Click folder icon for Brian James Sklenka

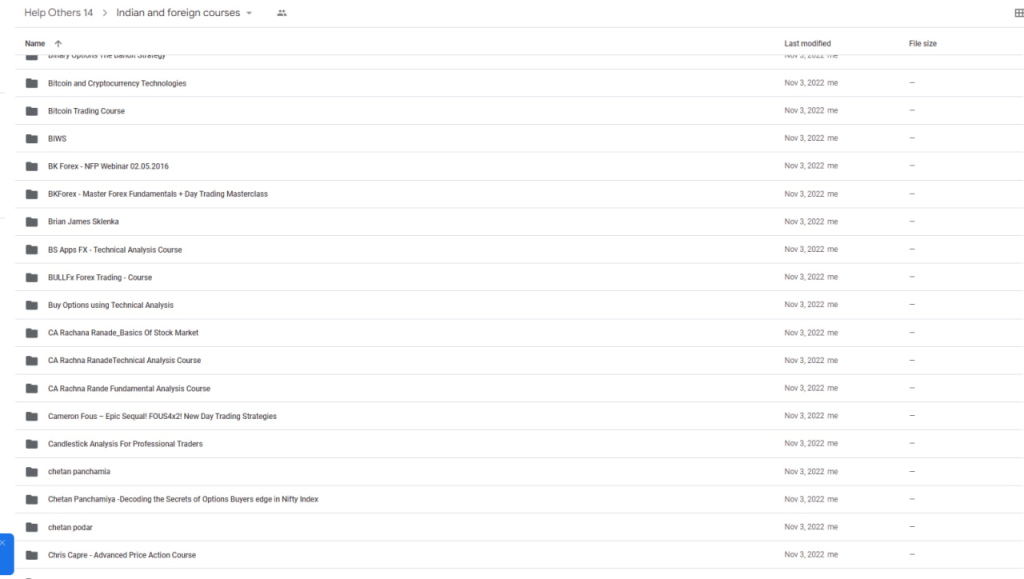point(31,222)
